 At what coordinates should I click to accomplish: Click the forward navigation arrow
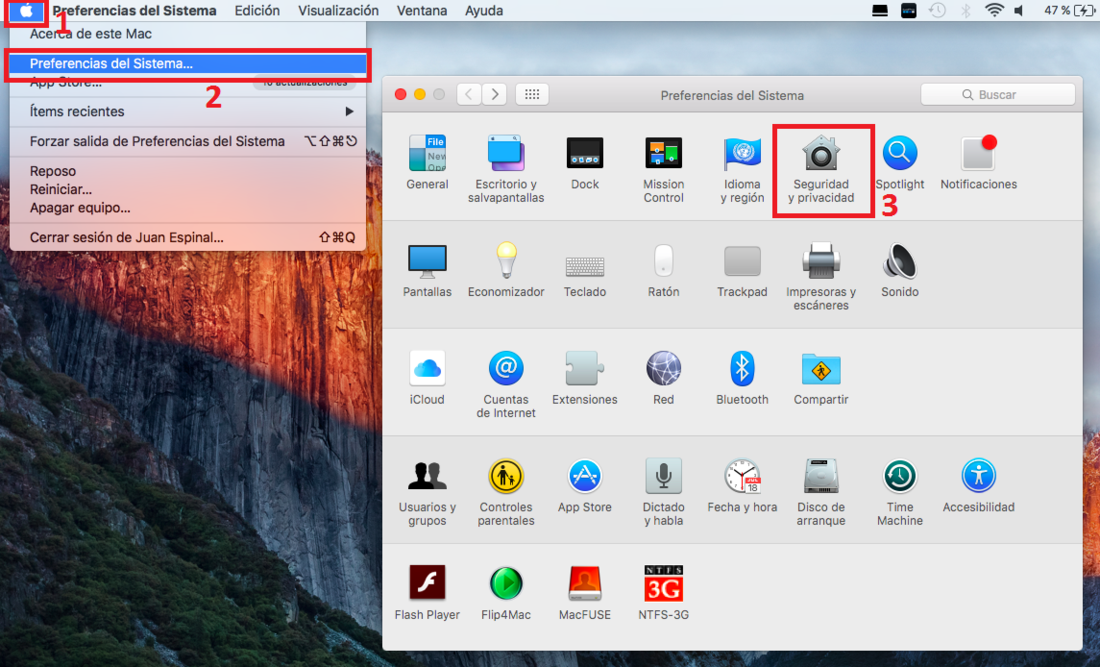coord(495,94)
